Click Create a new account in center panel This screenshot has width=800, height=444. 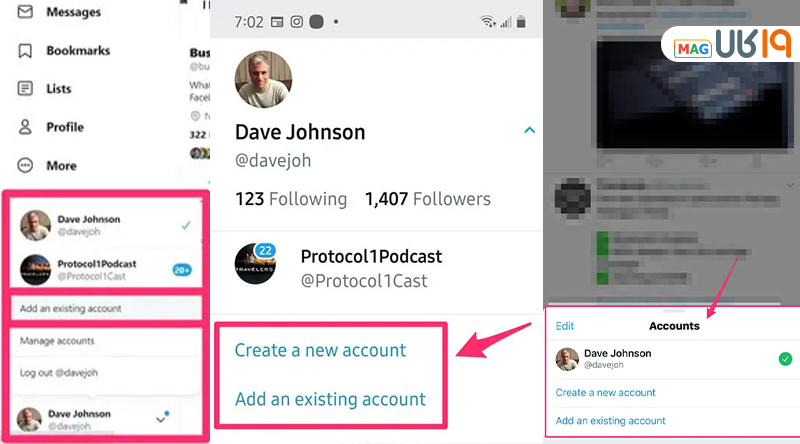[x=320, y=350]
